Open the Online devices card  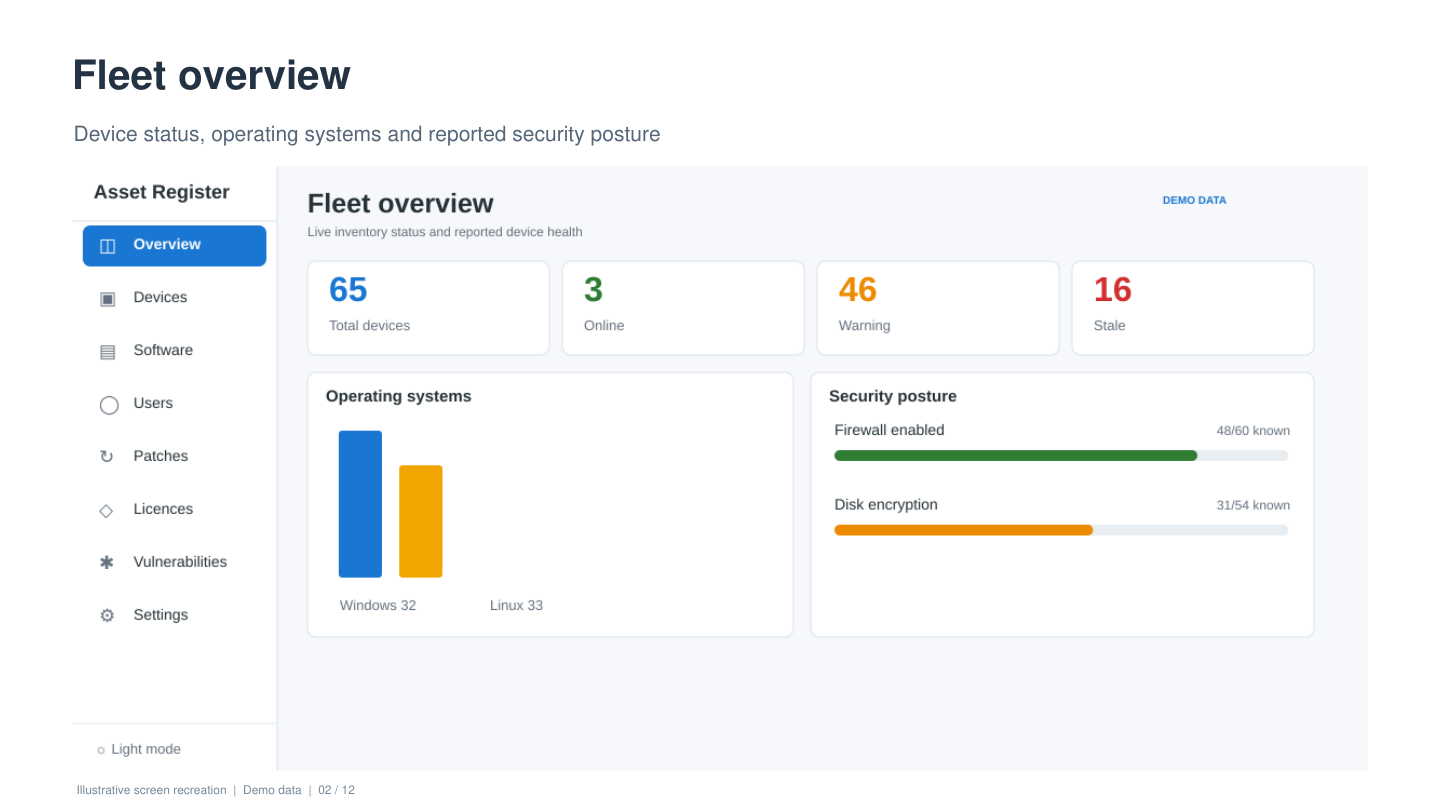click(x=683, y=308)
